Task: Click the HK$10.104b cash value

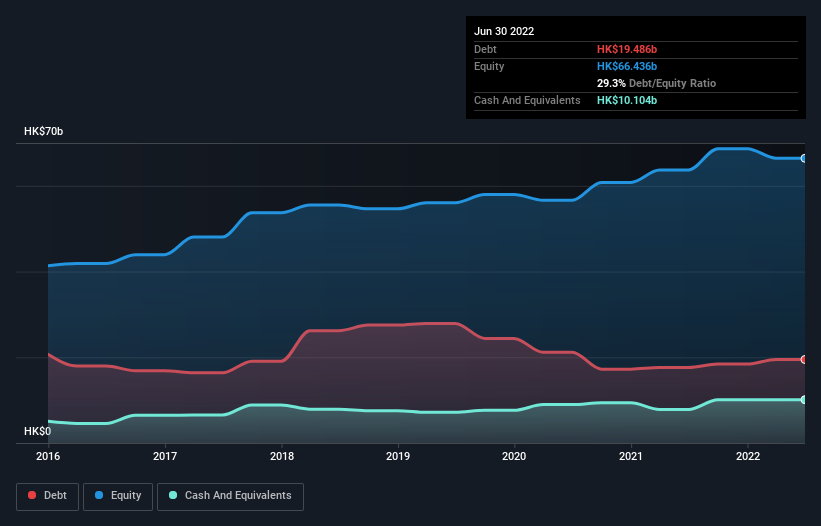Action: 627,100
